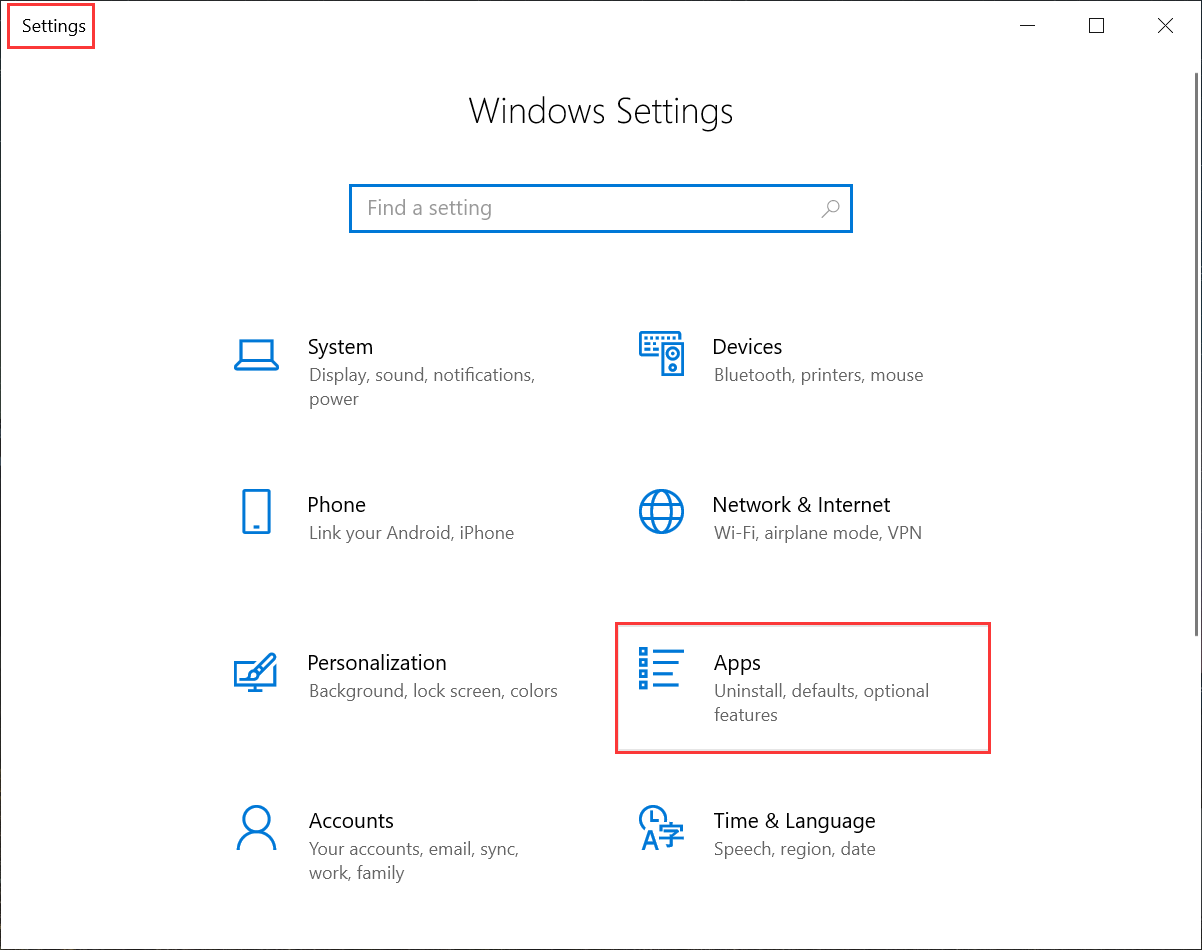Click the Phone icon
This screenshot has height=950, width=1202.
pyautogui.click(x=256, y=511)
